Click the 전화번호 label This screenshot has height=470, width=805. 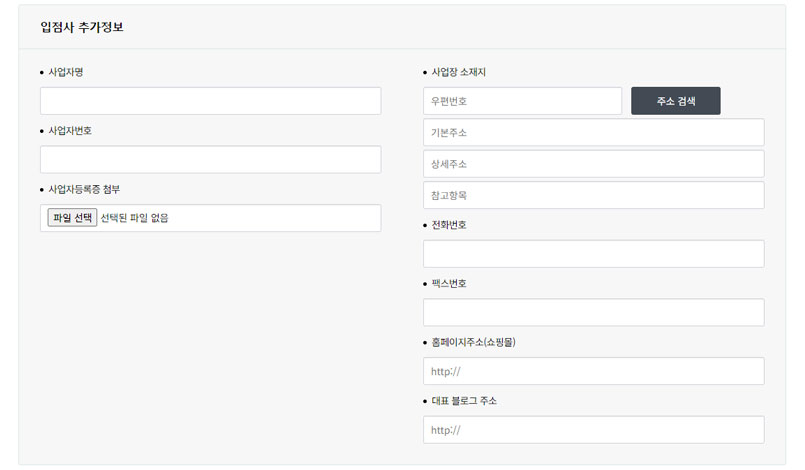tap(449, 224)
